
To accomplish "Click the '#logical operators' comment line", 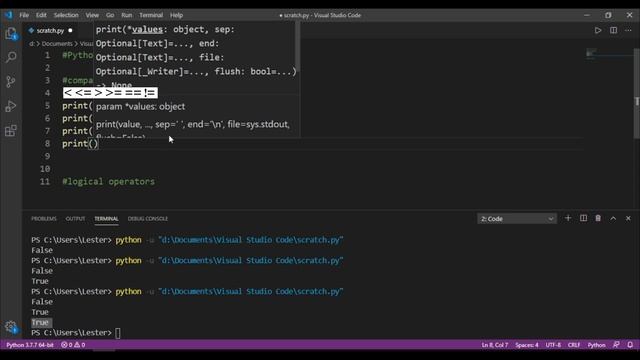I will tap(109, 182).
